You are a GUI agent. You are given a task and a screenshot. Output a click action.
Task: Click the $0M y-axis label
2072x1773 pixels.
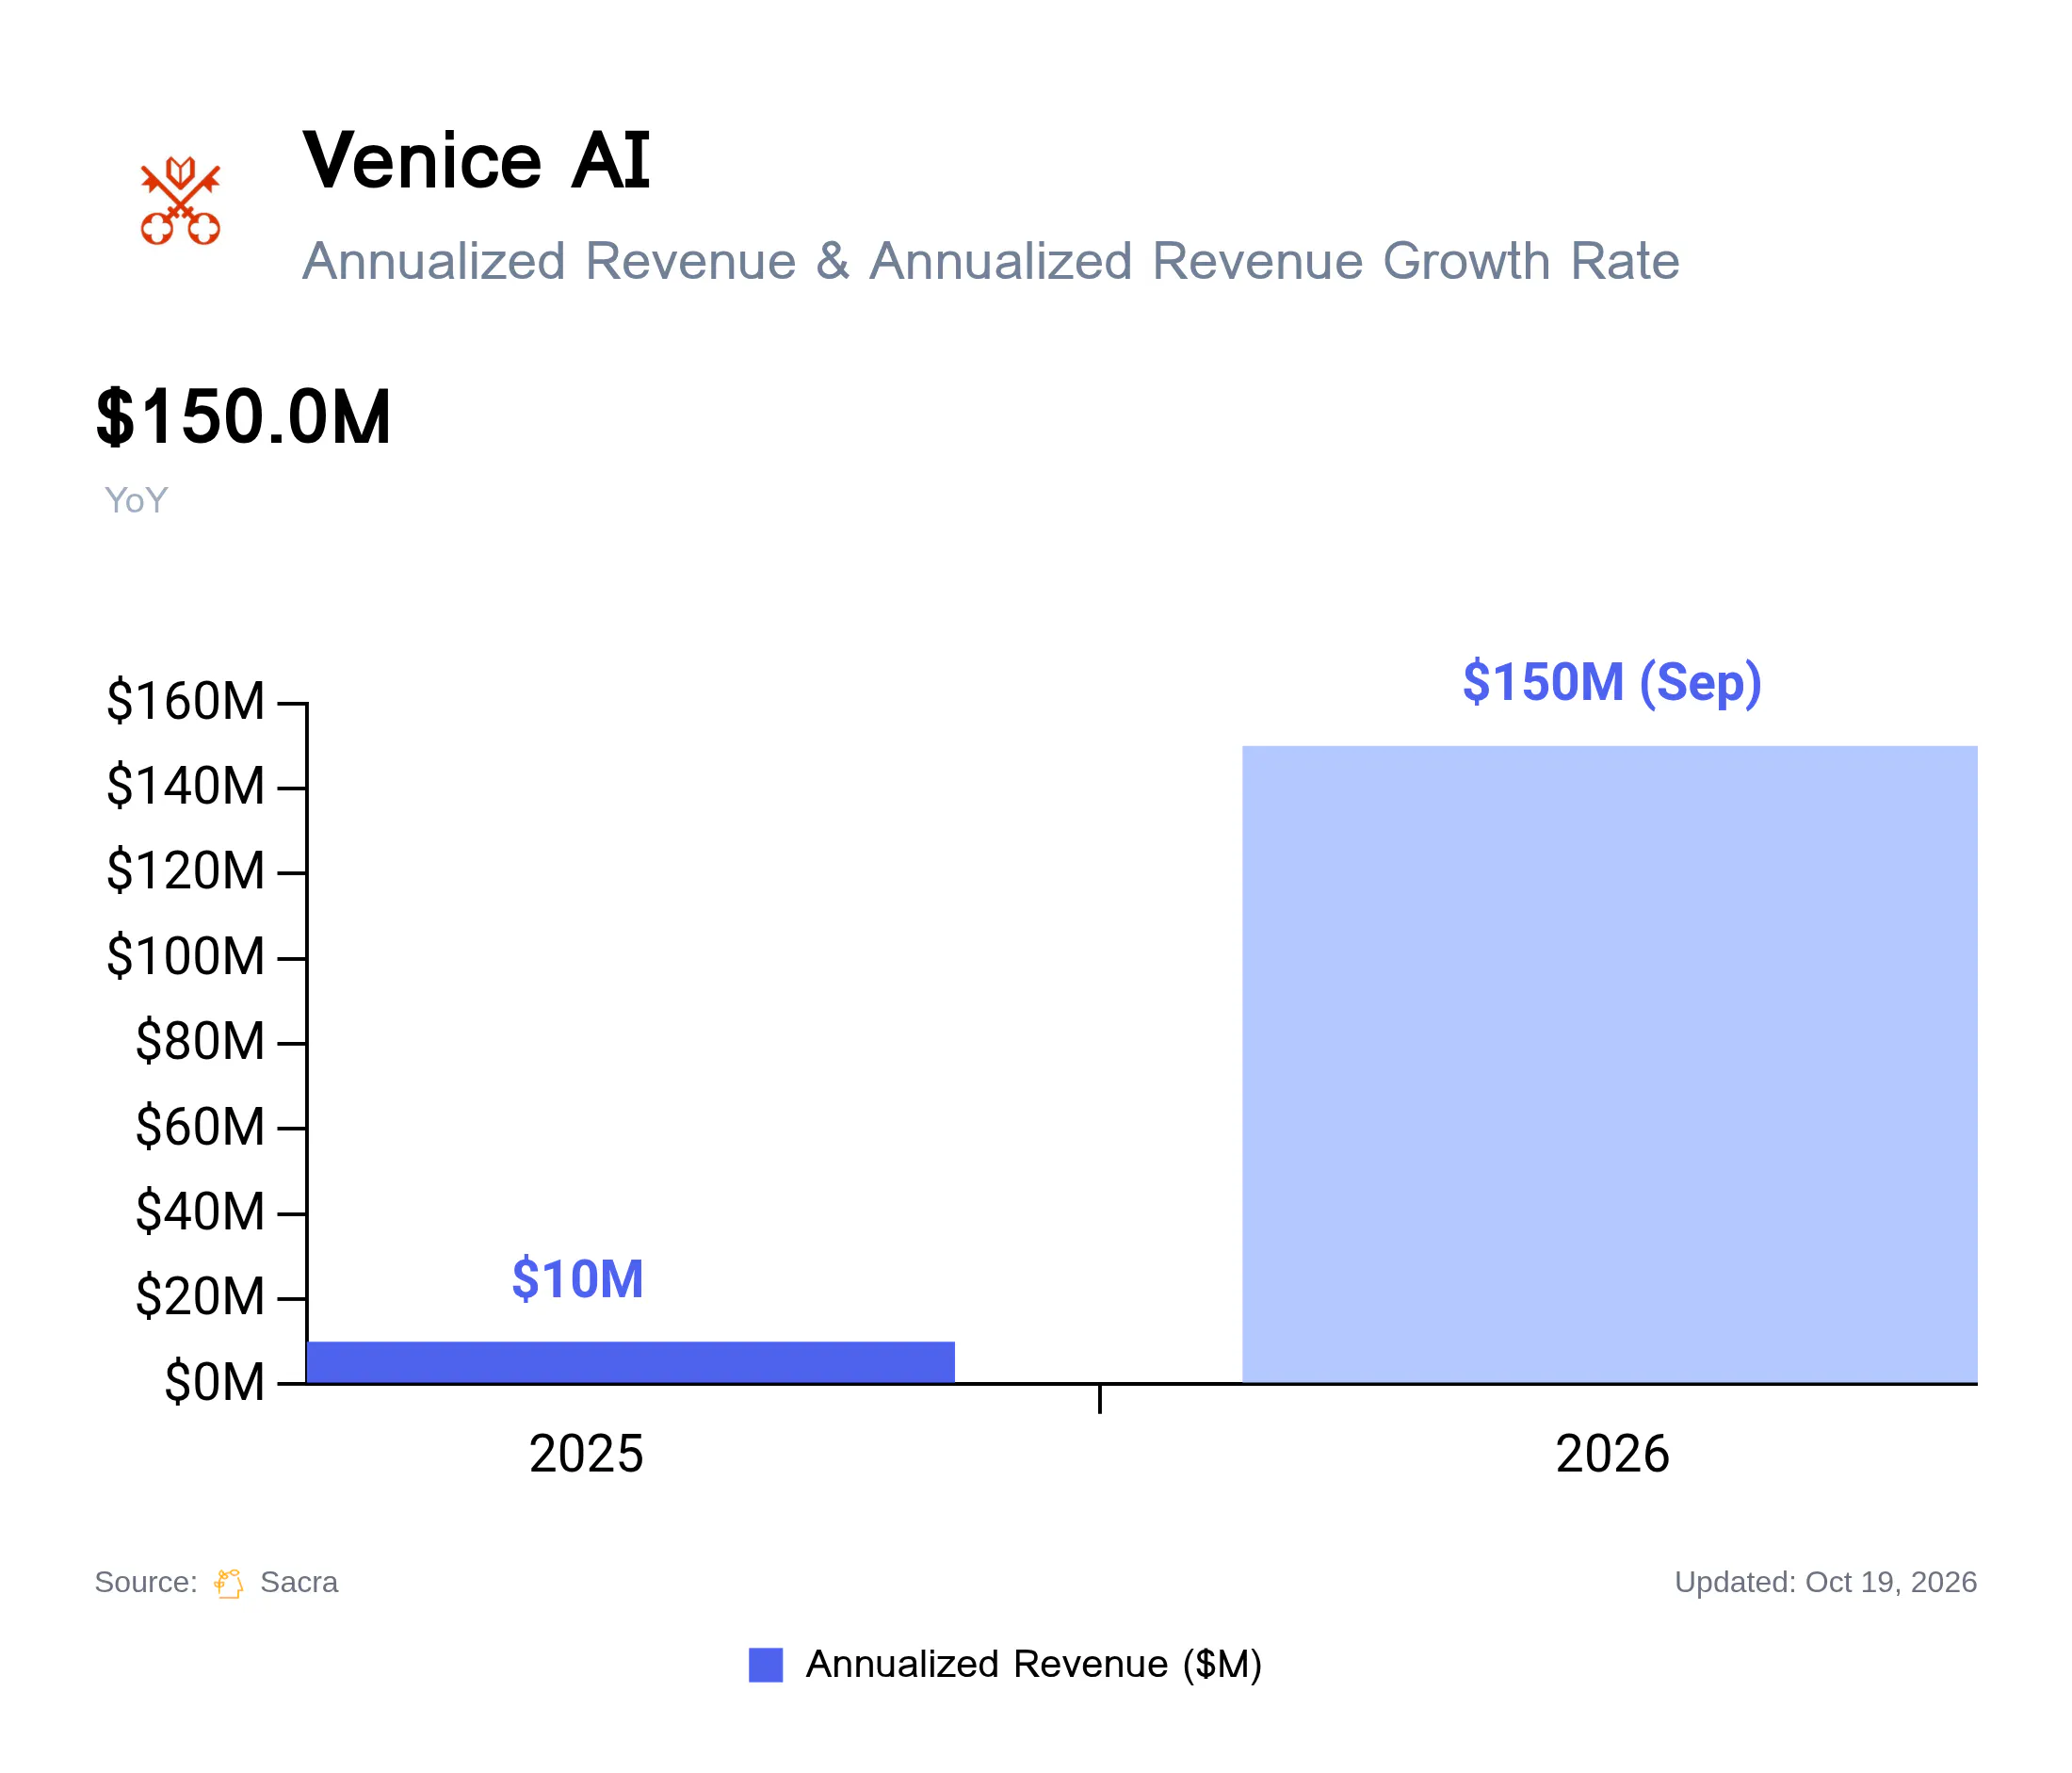215,1383
